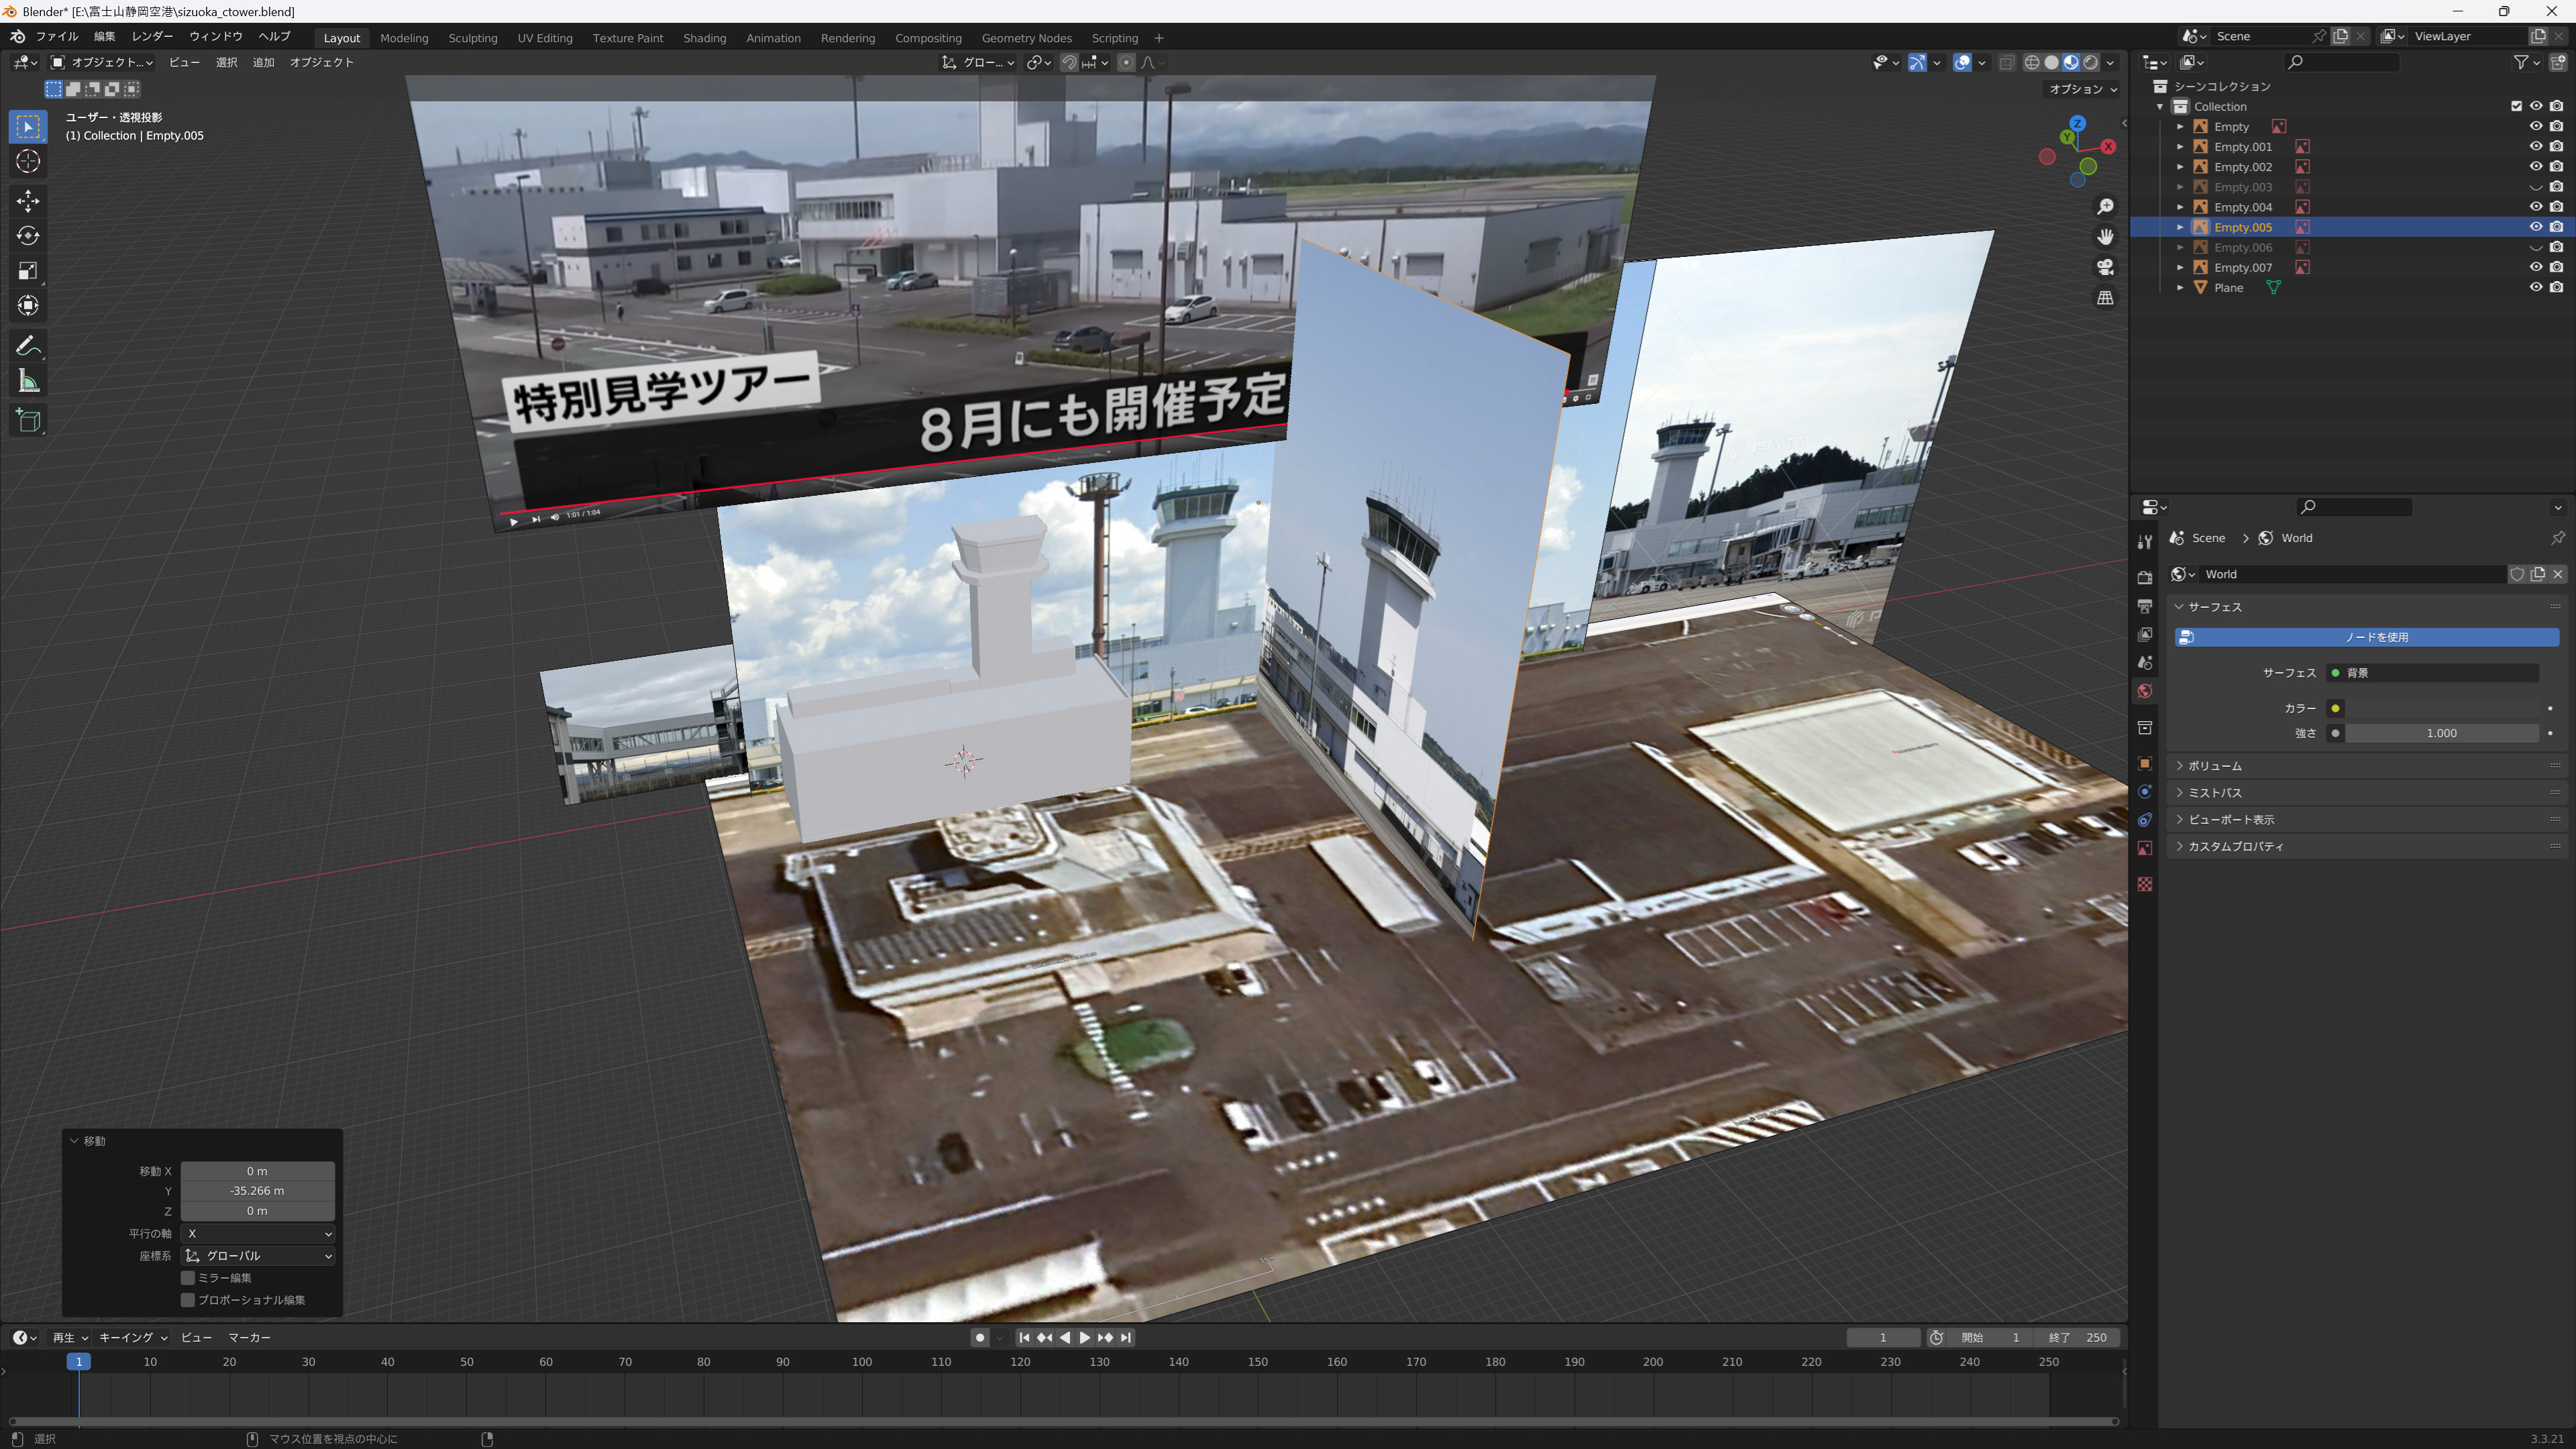
Task: Click the viewport pan hand icon
Action: [2105, 237]
